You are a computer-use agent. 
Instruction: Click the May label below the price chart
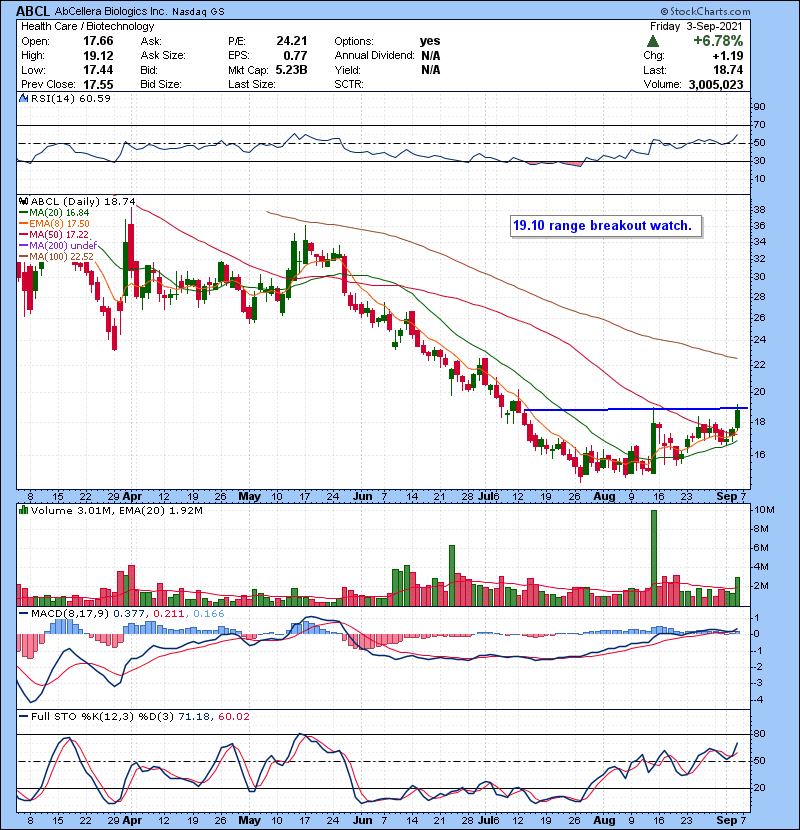coord(249,497)
